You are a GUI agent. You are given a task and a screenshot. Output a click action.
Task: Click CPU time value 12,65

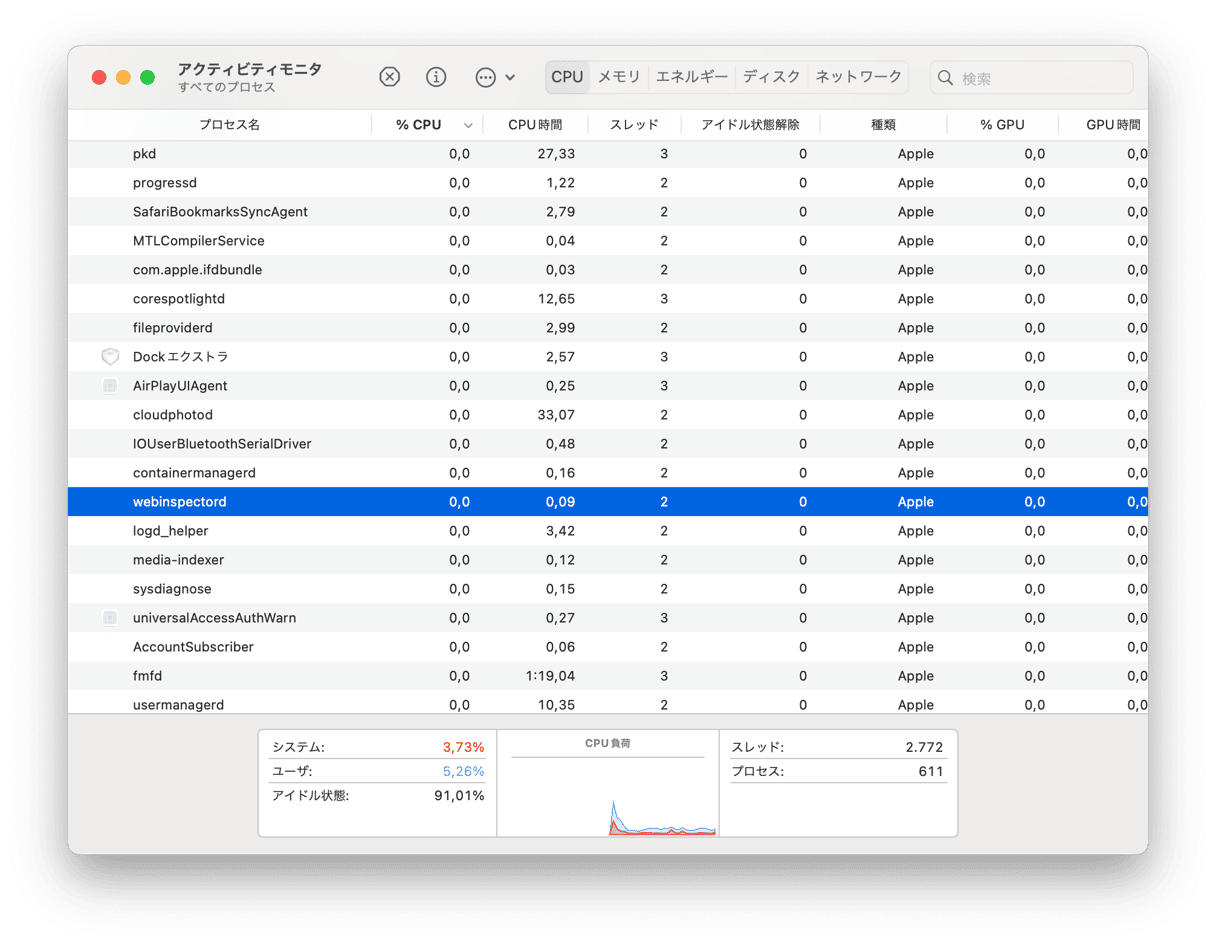pos(556,299)
